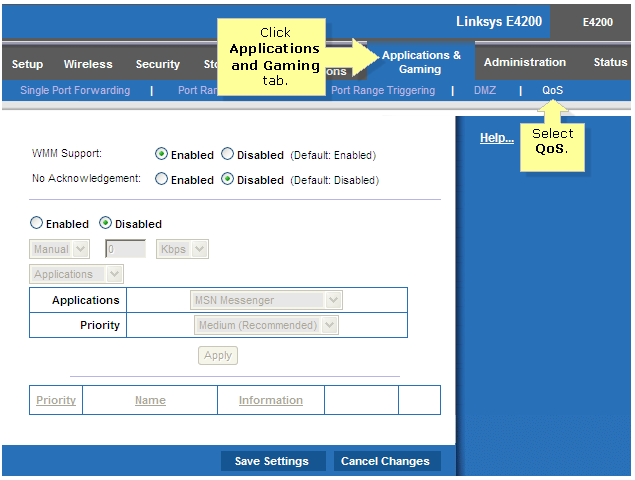The height and width of the screenshot is (480, 635).
Task: Click Cancel Changes button
Action: [x=387, y=461]
